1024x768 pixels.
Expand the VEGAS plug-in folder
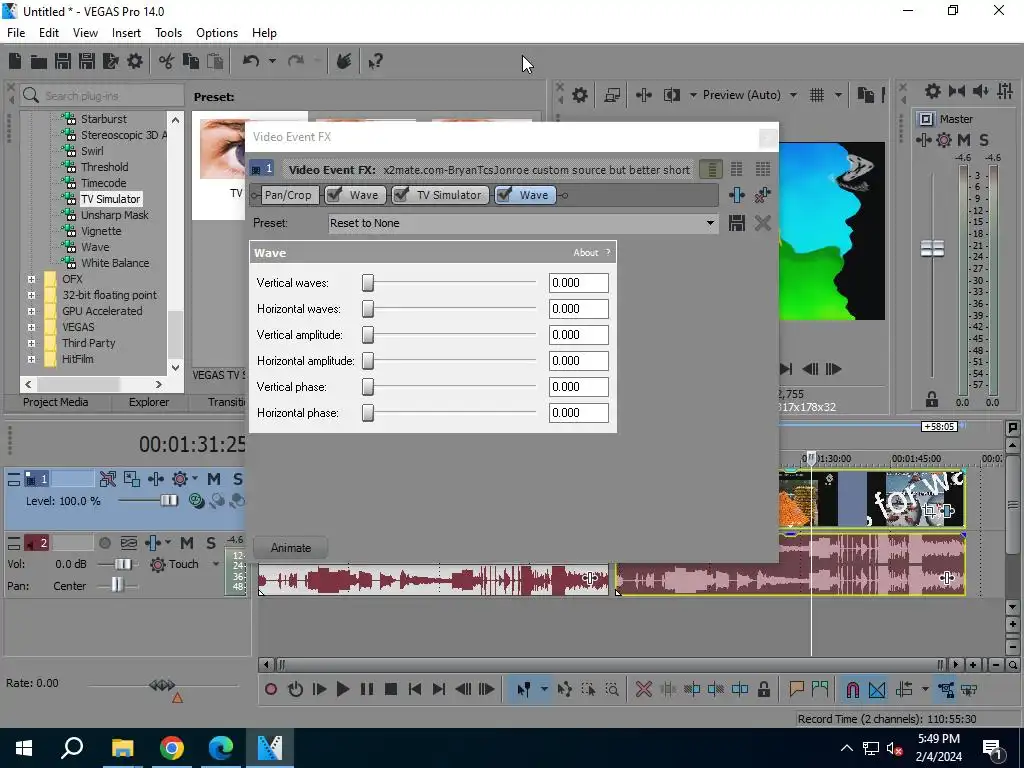pos(31,327)
